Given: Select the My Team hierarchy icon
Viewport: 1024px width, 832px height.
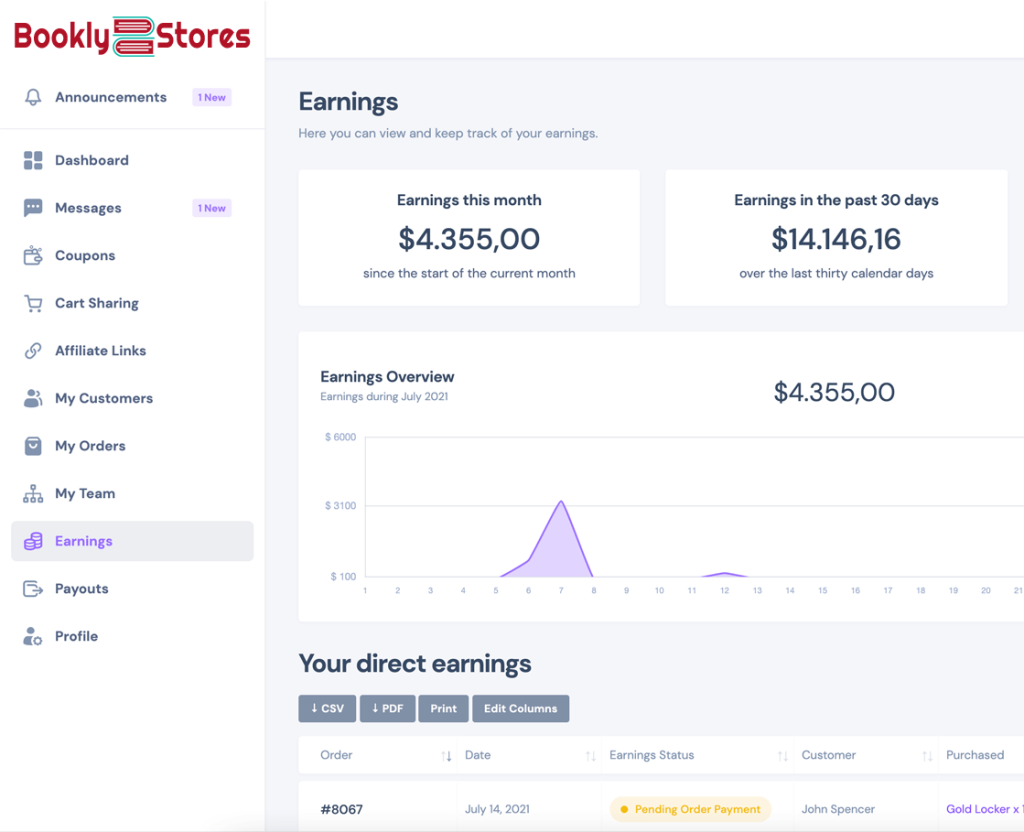Looking at the screenshot, I should click(x=32, y=493).
